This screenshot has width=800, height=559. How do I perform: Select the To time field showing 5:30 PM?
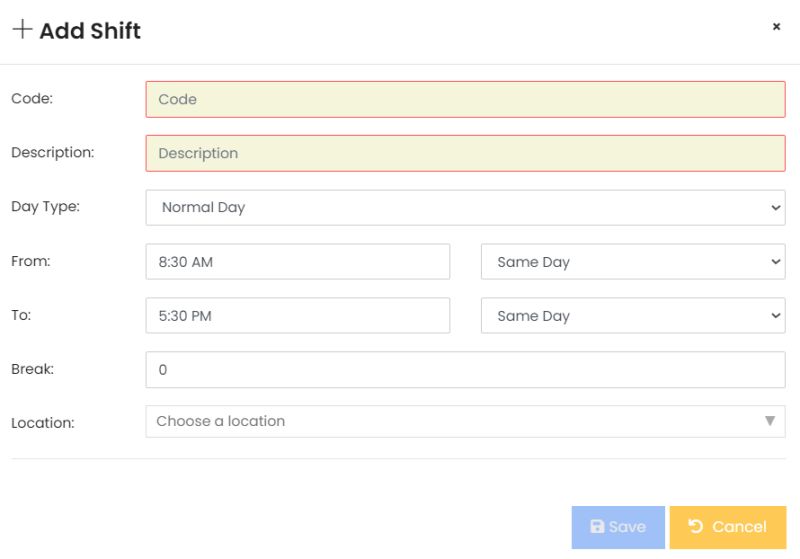click(297, 316)
